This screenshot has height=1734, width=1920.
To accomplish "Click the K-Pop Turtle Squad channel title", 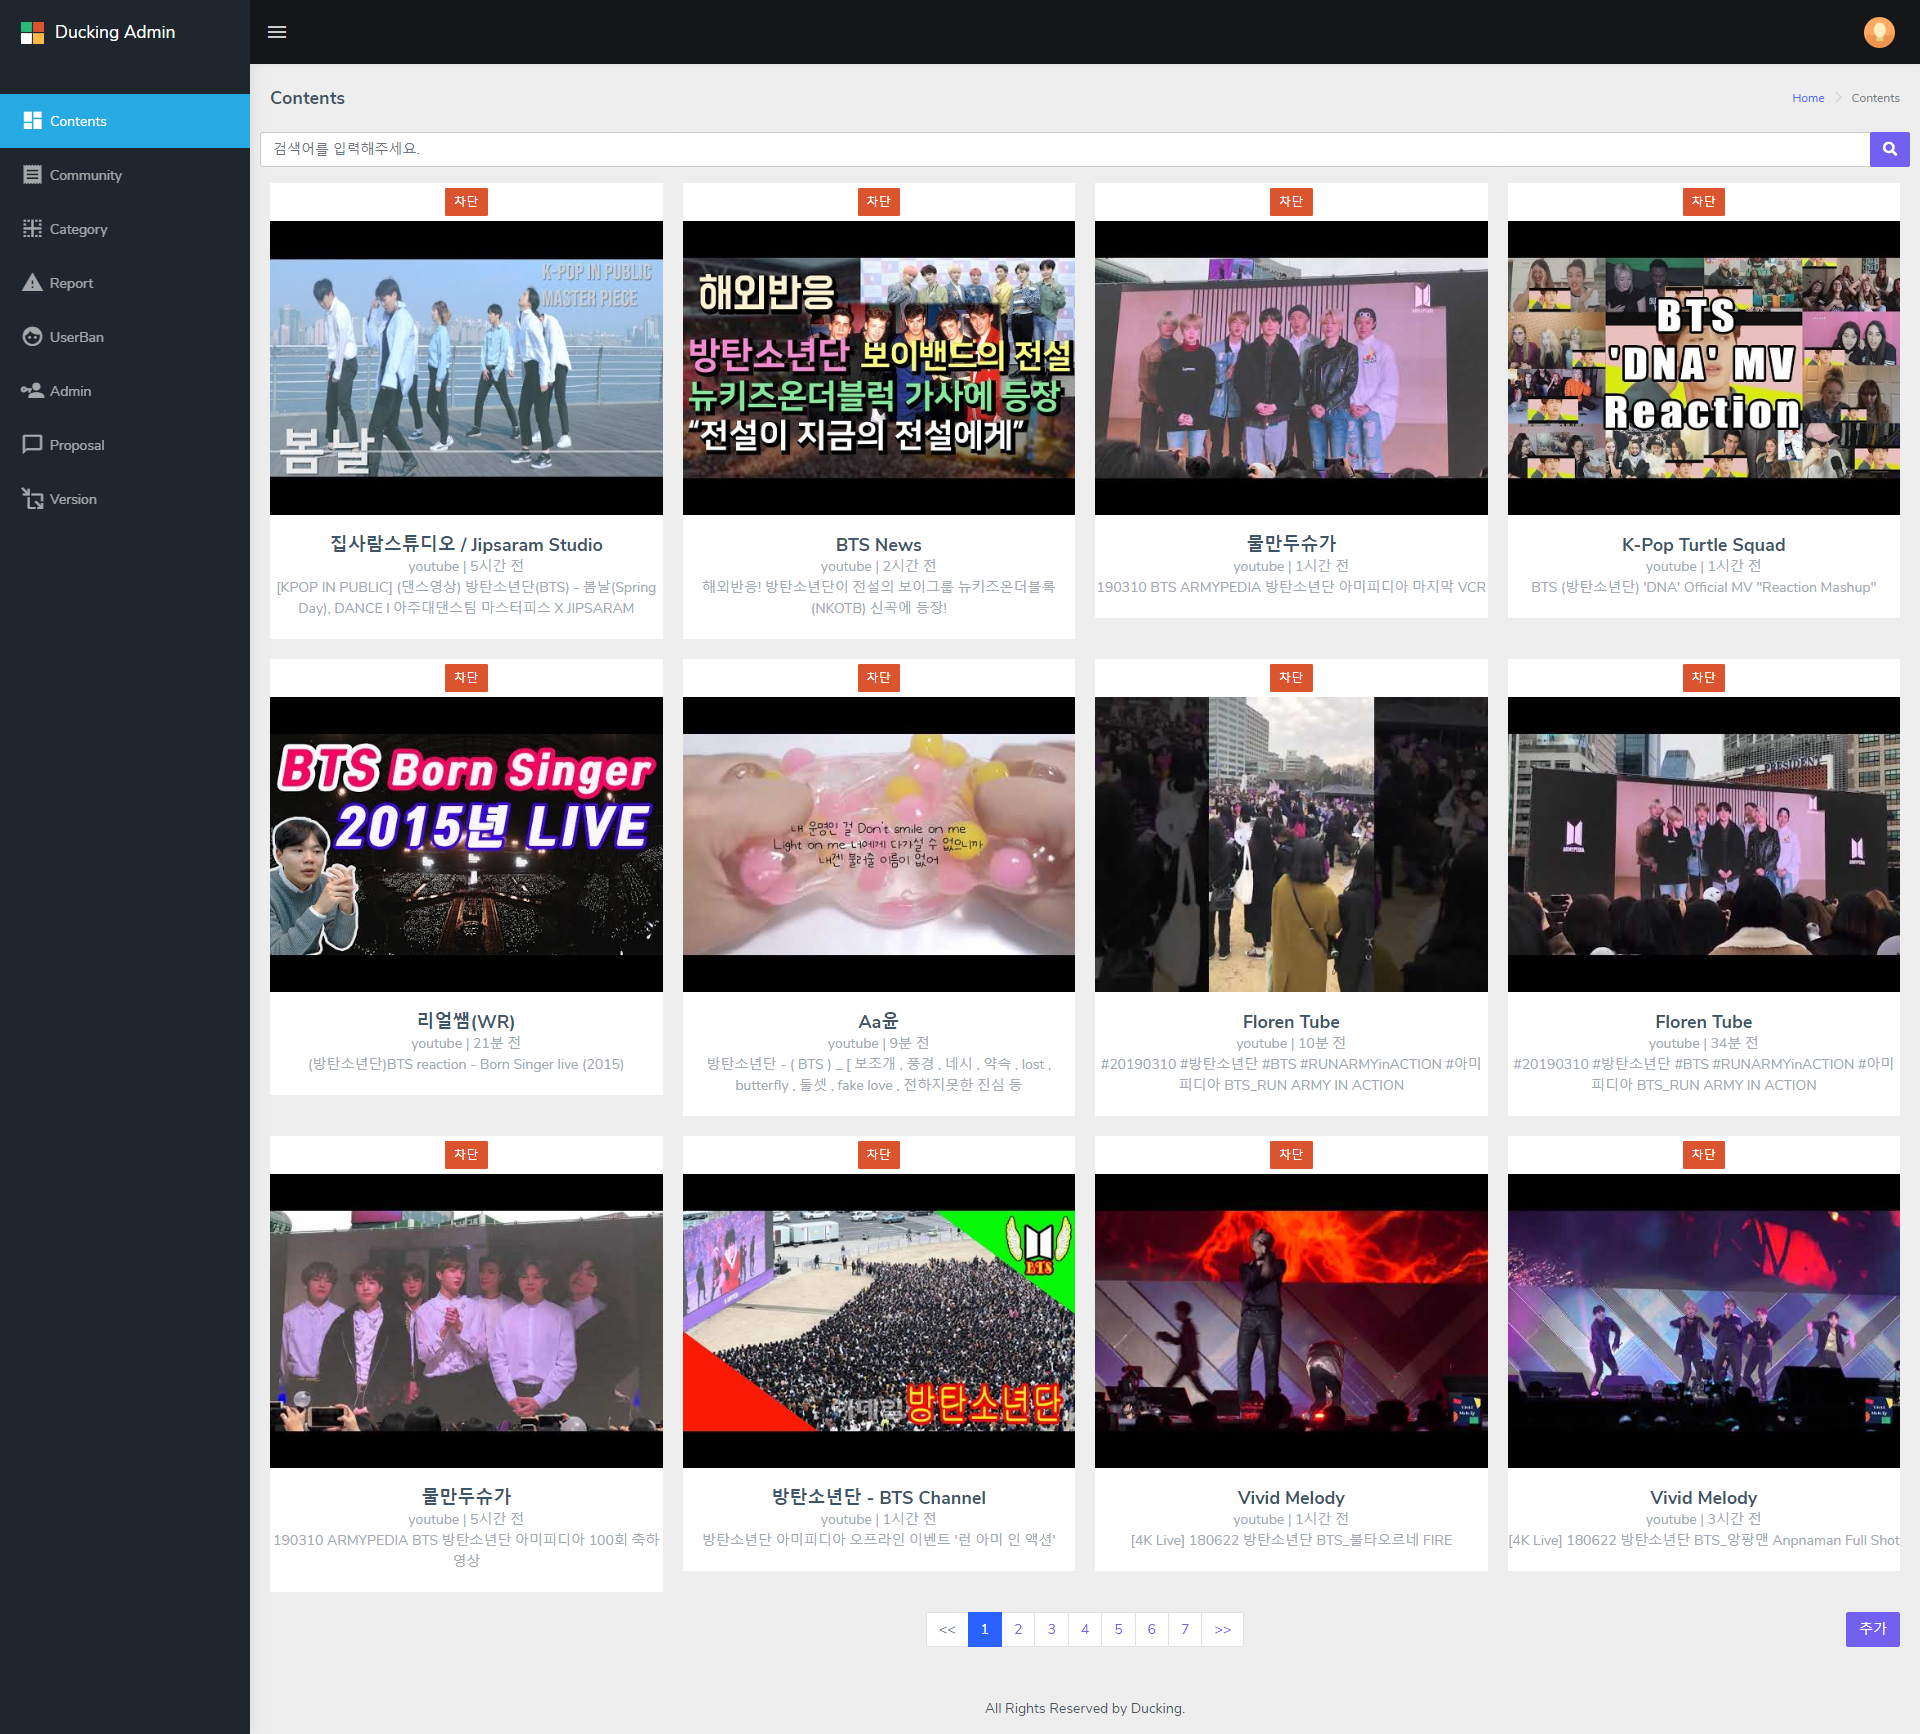I will click(x=1703, y=544).
